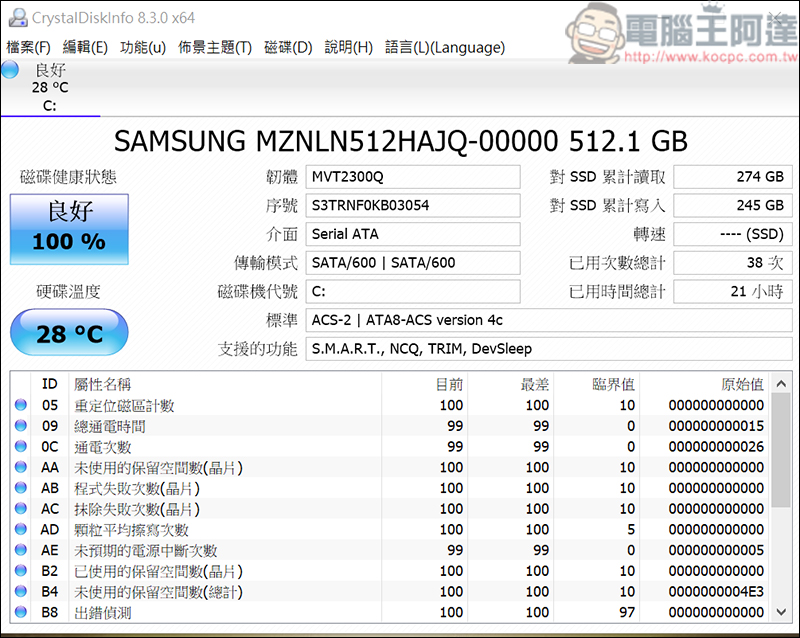
Task: Click raw value 000000000015 in row 09
Action: pyautogui.click(x=716, y=426)
